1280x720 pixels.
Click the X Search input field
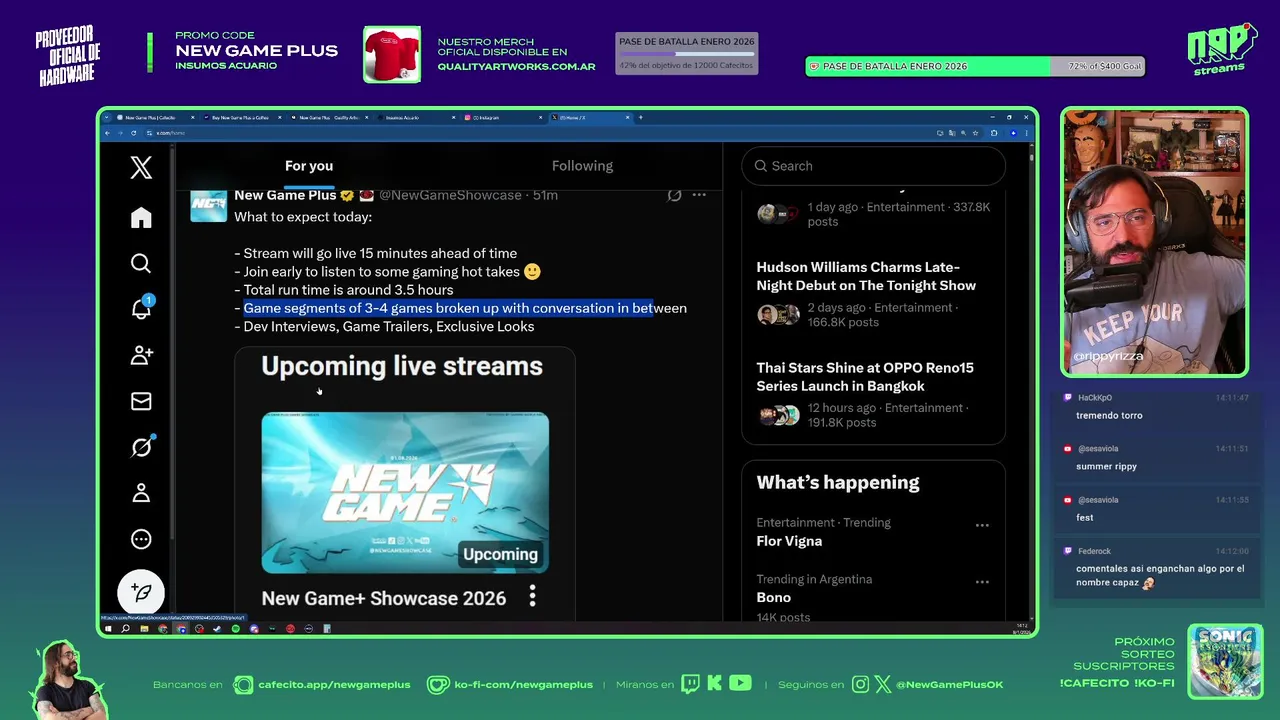(873, 166)
